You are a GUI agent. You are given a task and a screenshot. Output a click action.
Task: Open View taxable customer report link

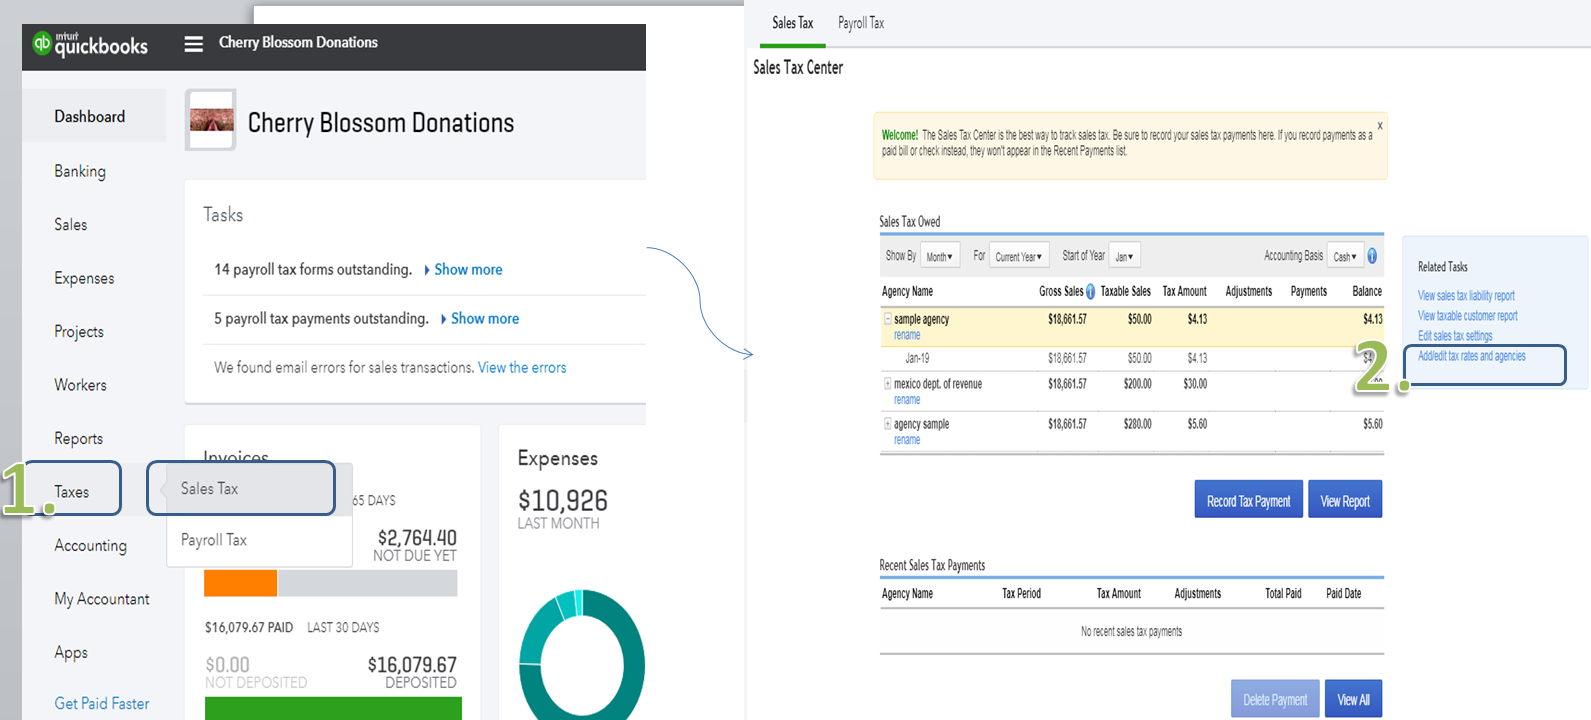(1467, 316)
